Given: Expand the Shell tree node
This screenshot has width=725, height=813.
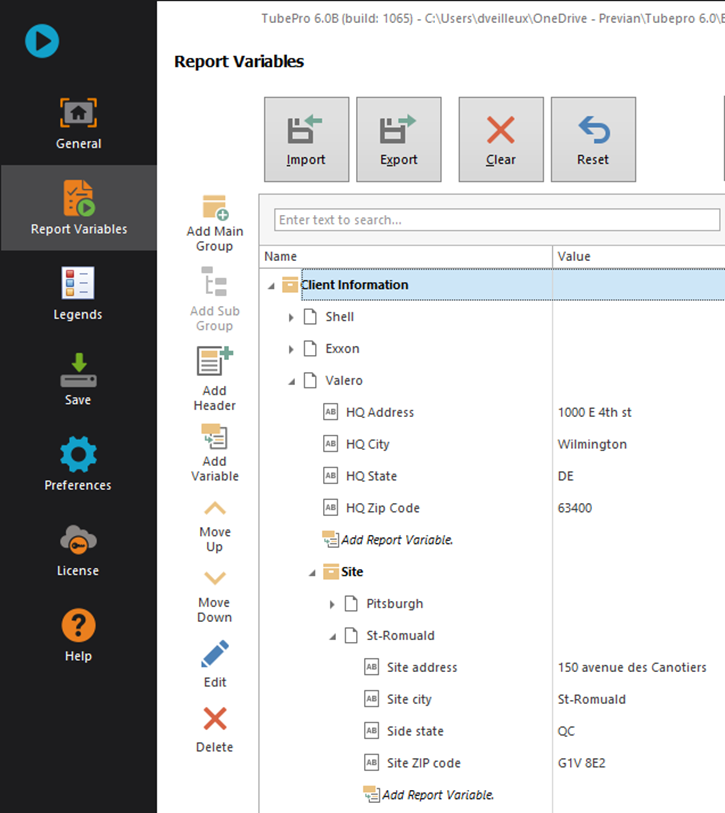Looking at the screenshot, I should point(291,317).
